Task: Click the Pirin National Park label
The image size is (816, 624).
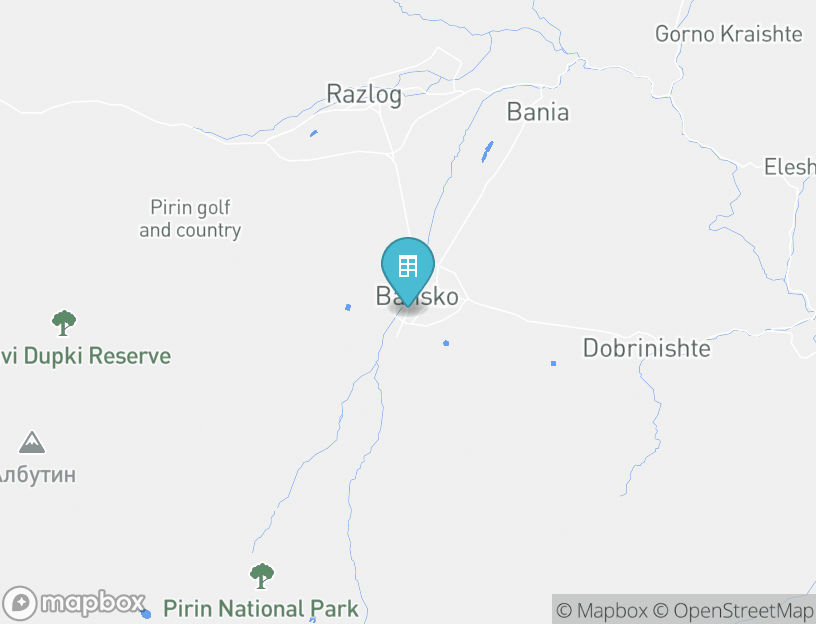Action: pyautogui.click(x=261, y=608)
